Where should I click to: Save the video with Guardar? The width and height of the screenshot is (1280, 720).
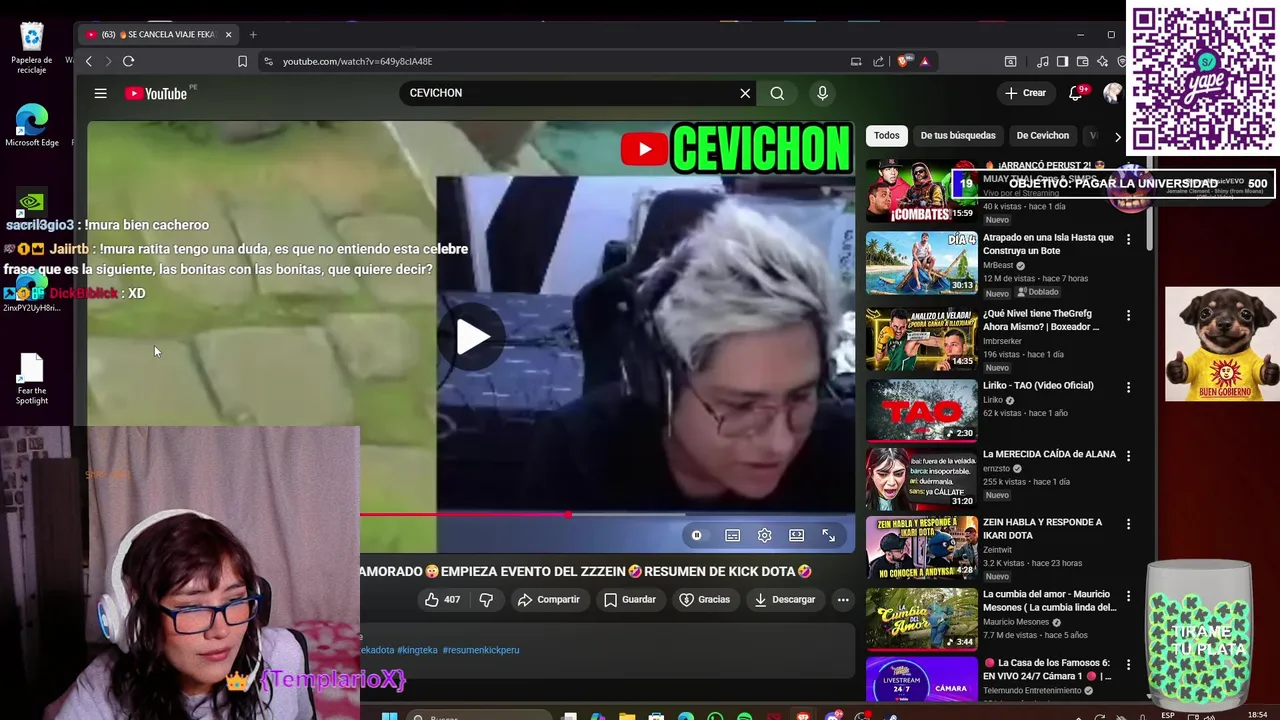630,600
